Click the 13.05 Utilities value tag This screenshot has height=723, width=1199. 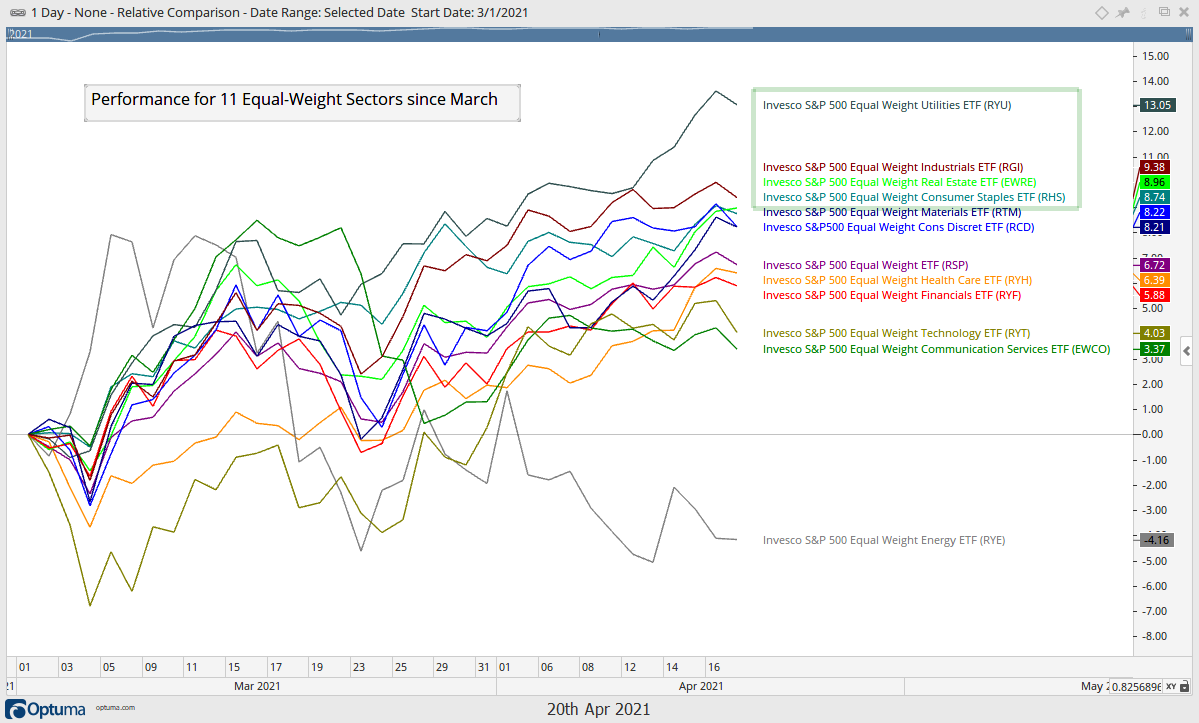(x=1156, y=105)
